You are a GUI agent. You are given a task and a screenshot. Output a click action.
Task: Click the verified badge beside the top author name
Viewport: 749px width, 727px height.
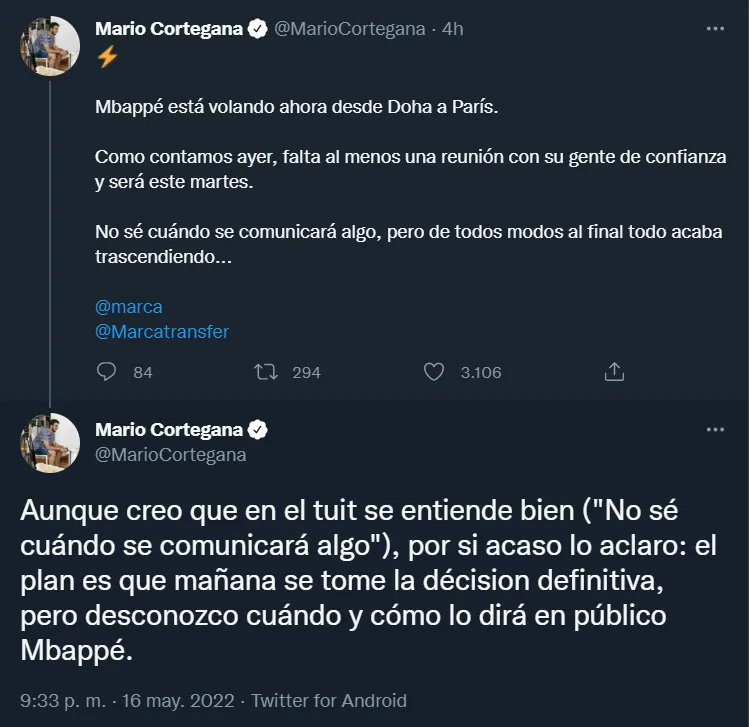click(x=257, y=29)
